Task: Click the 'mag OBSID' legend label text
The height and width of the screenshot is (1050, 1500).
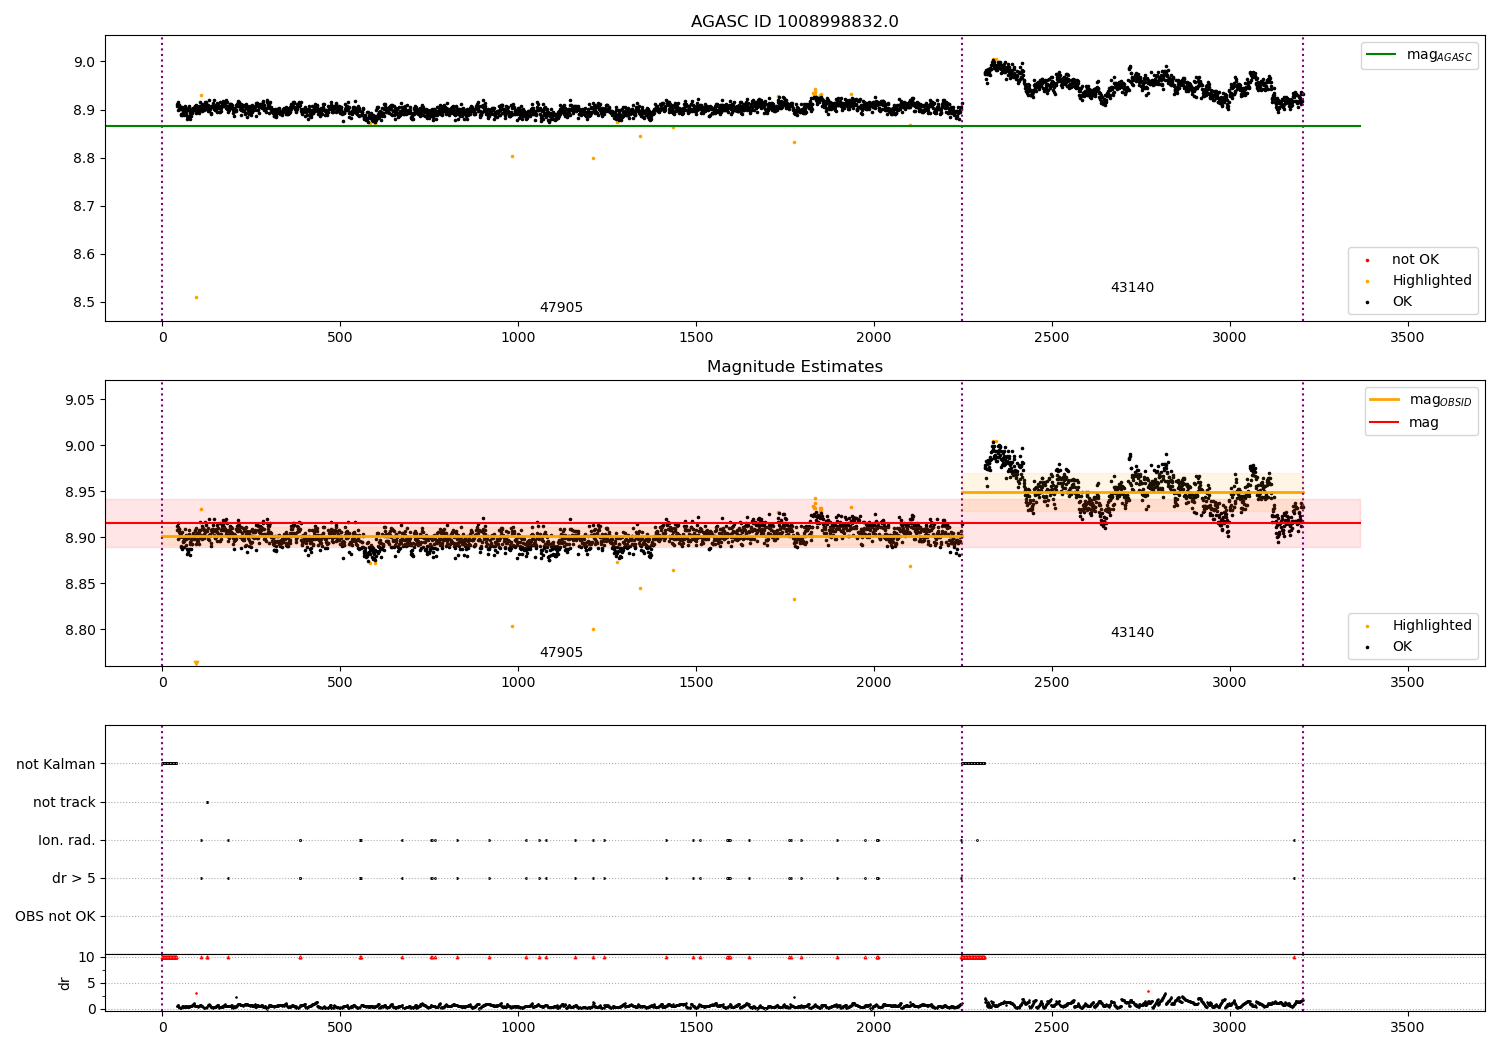Action: click(x=1441, y=401)
